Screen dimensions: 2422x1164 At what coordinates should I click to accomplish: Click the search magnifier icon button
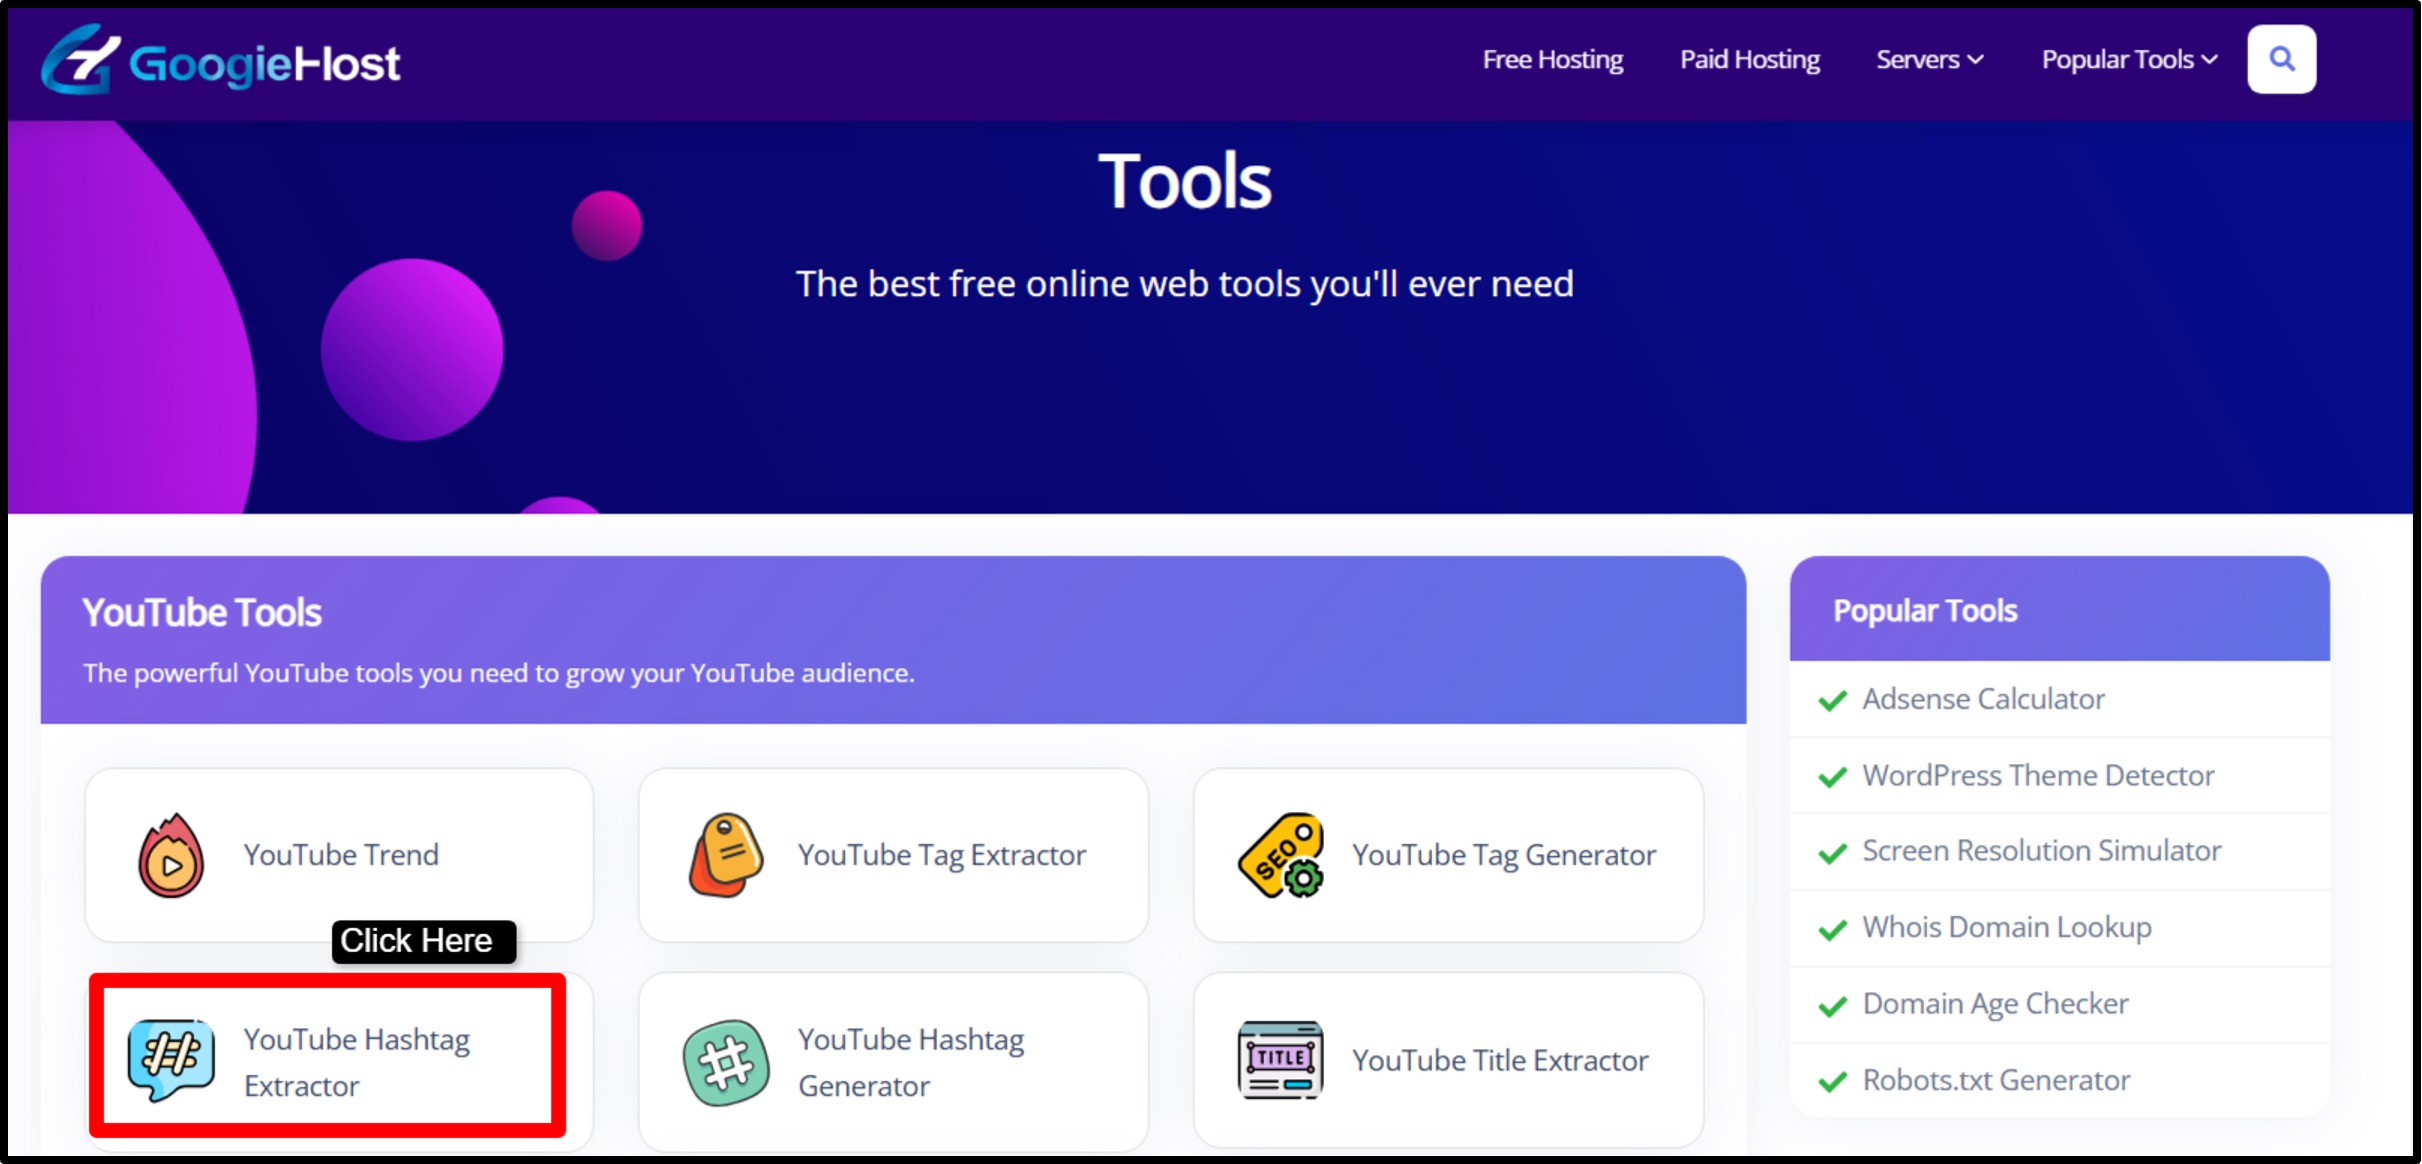[x=2281, y=59]
